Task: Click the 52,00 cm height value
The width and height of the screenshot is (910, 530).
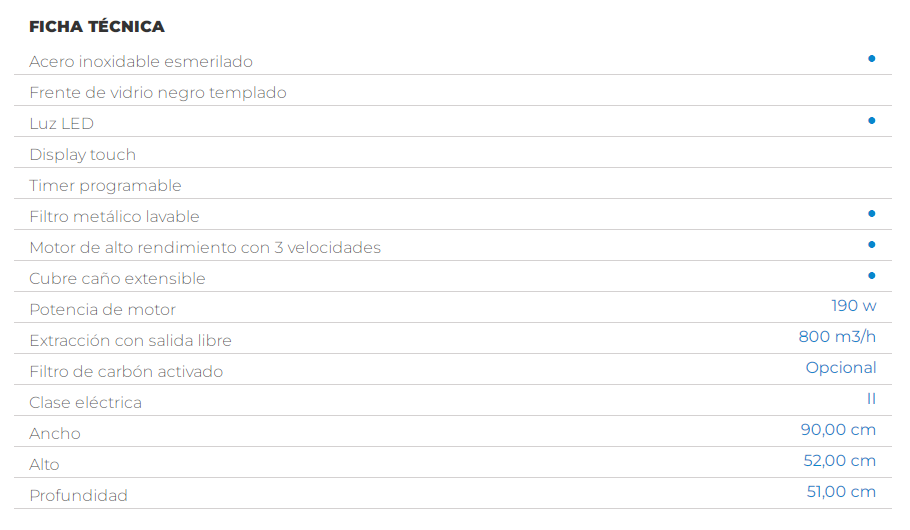Action: tap(839, 461)
